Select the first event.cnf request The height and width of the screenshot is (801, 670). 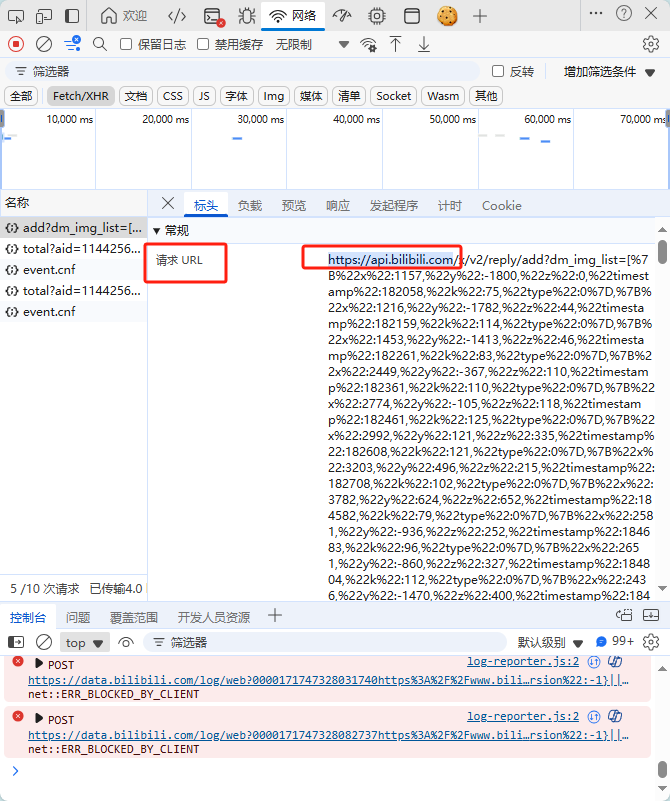click(x=74, y=270)
